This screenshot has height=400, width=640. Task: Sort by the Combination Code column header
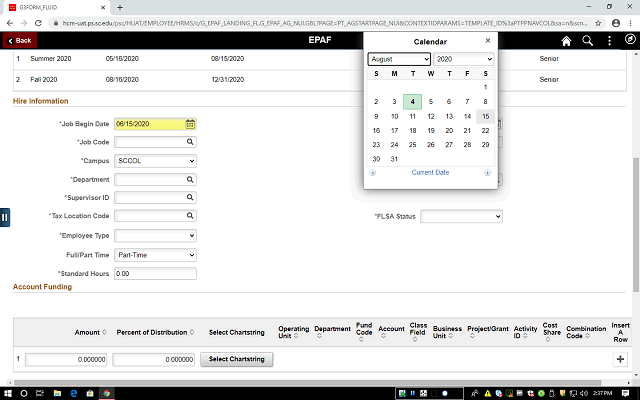(x=586, y=332)
